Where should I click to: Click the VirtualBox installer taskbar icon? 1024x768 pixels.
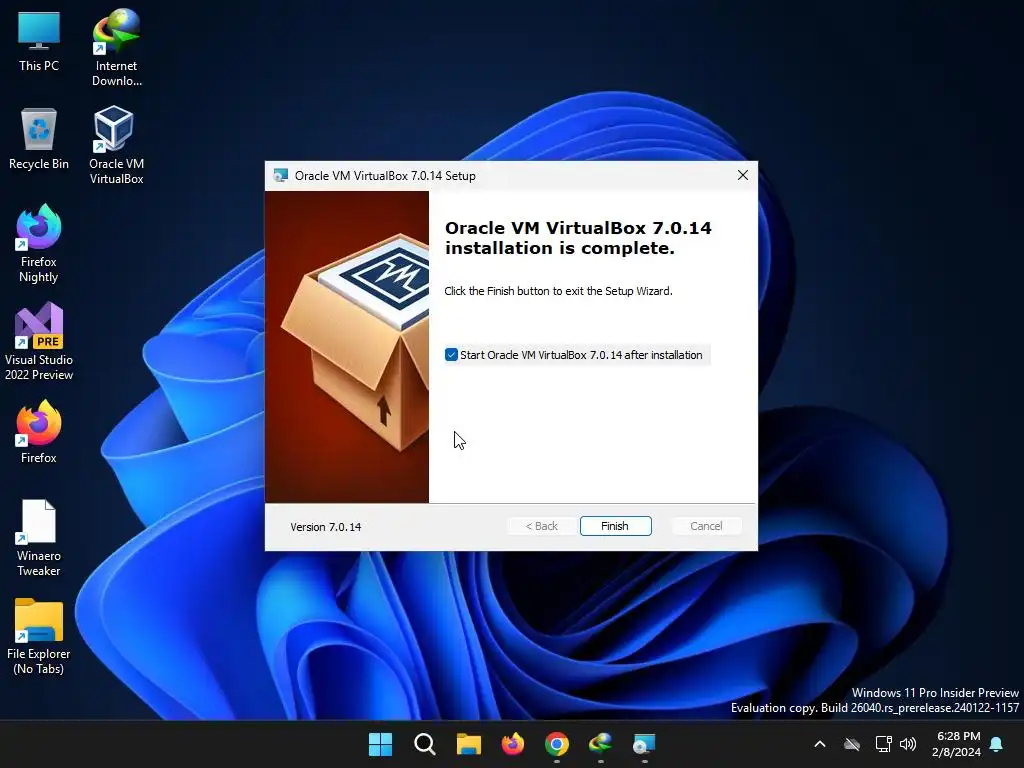pyautogui.click(x=644, y=744)
